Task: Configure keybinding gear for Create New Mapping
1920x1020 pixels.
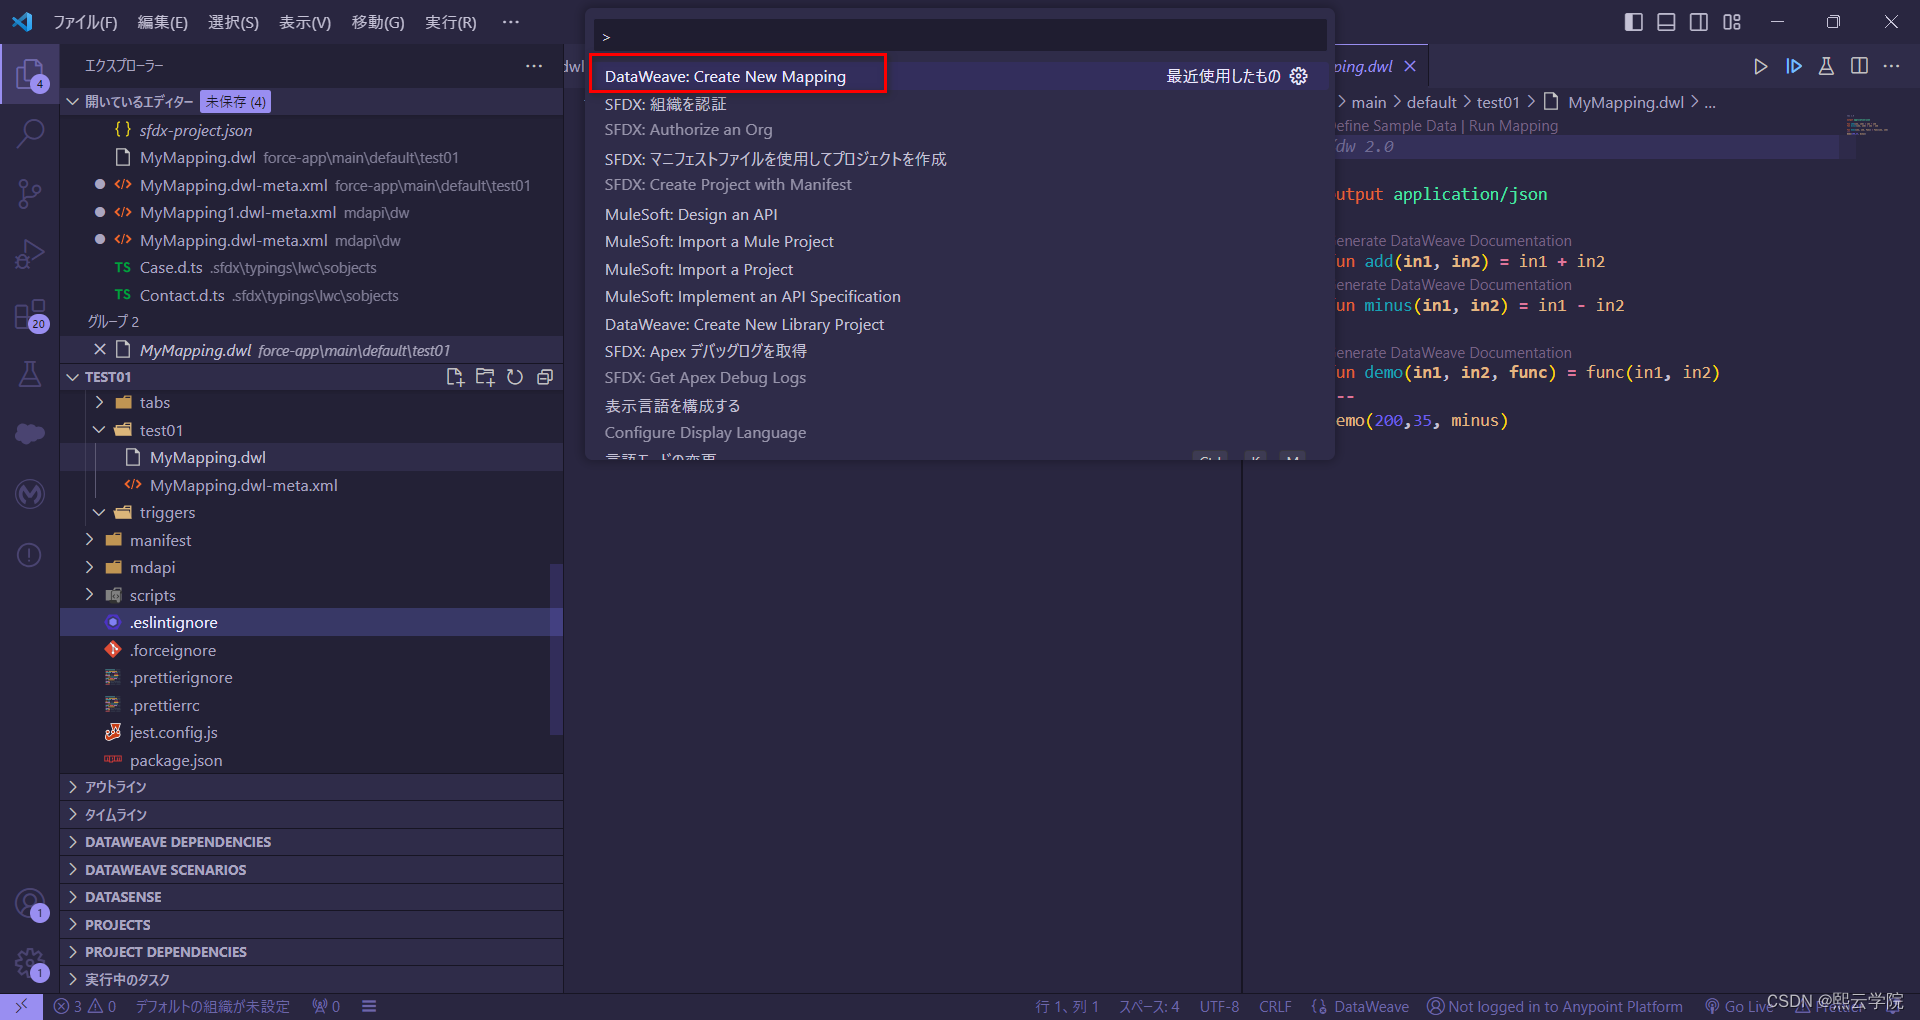Action: (x=1299, y=76)
